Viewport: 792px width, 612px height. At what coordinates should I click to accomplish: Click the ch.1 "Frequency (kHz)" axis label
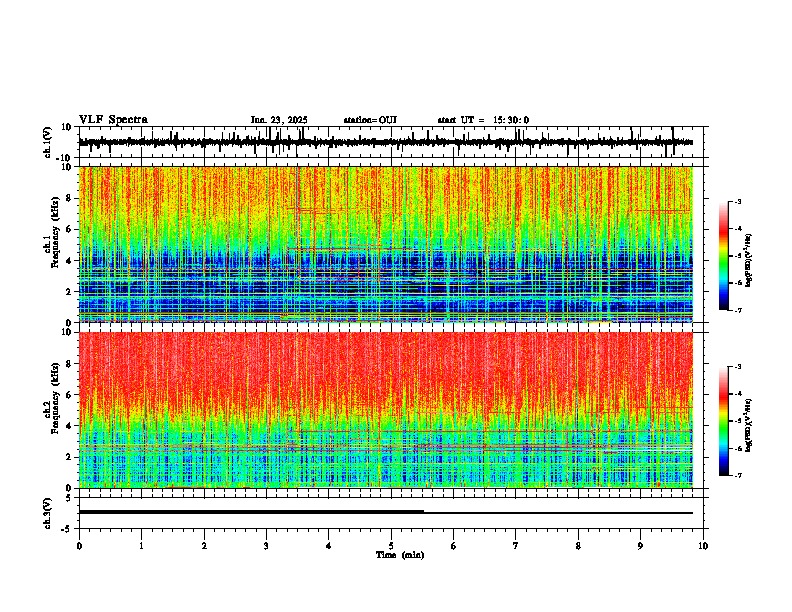[x=55, y=233]
